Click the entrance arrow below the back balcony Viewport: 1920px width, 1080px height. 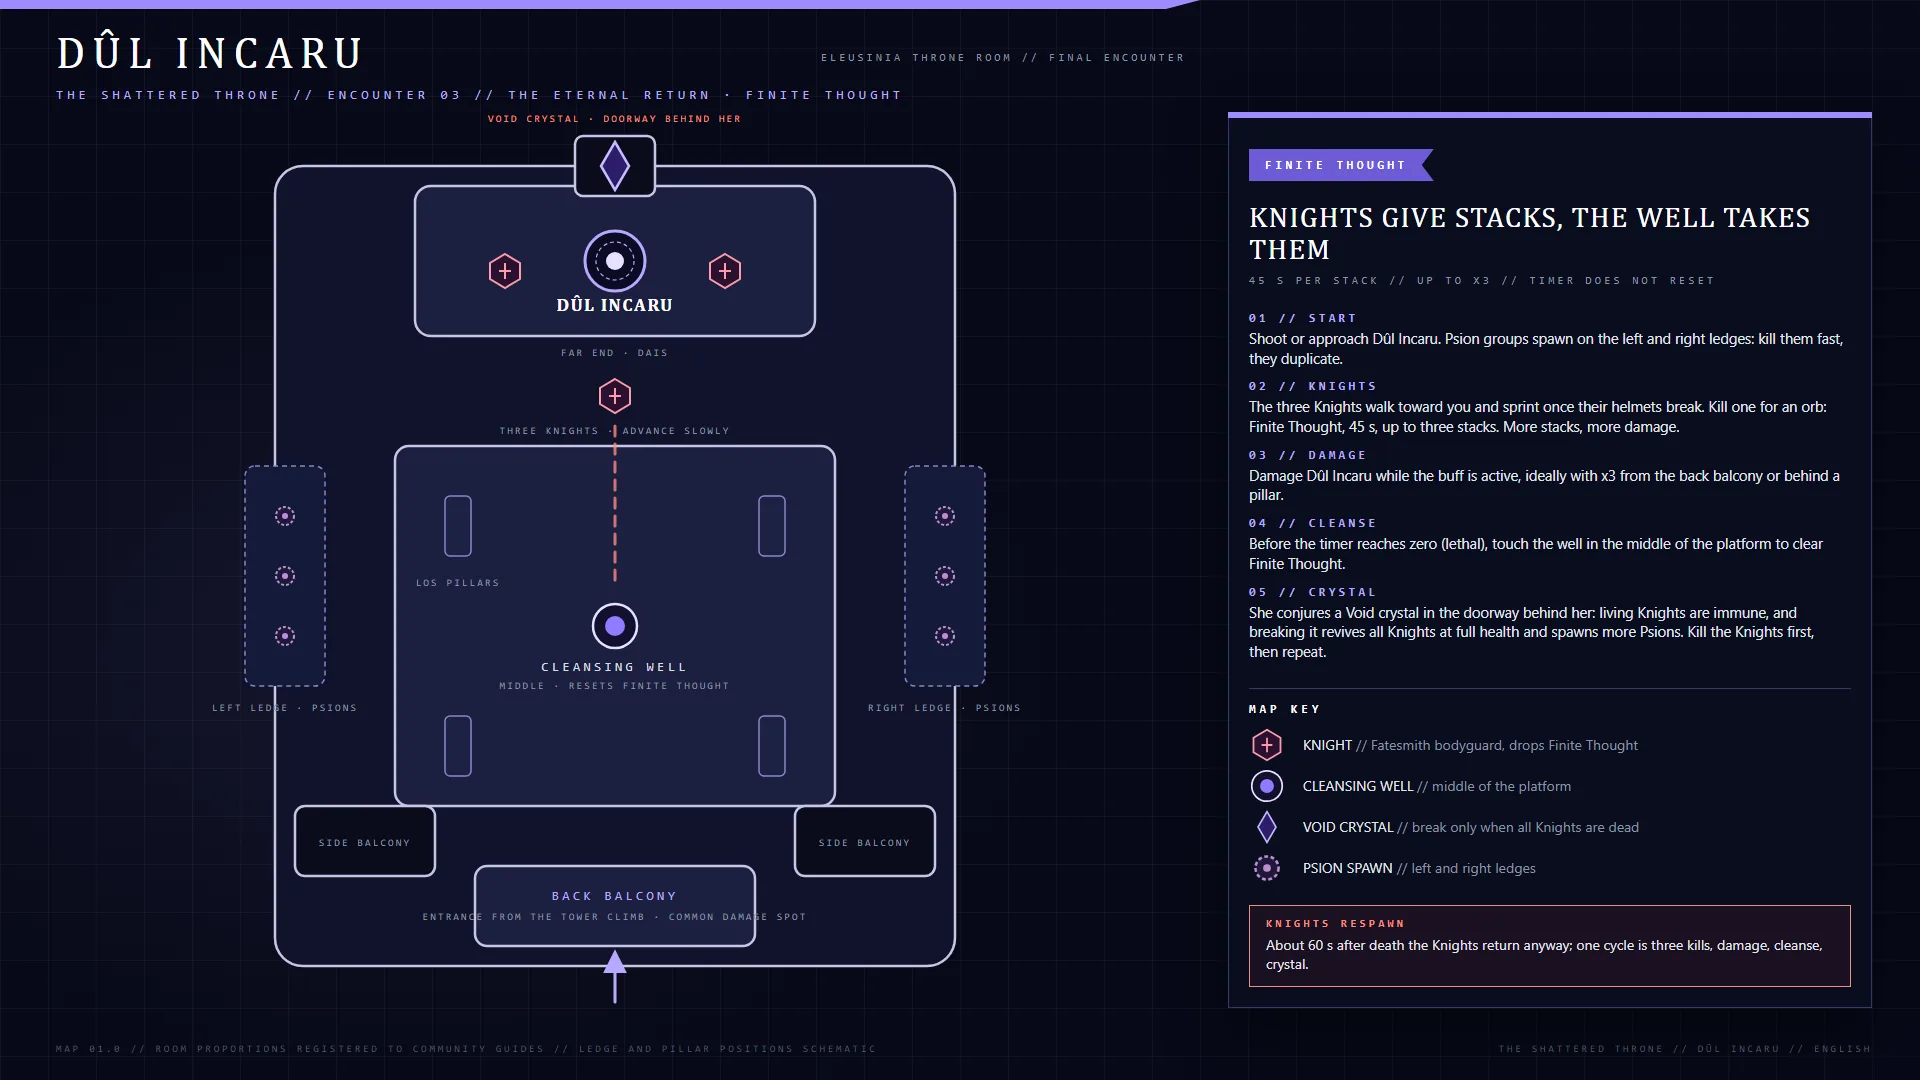[615, 976]
